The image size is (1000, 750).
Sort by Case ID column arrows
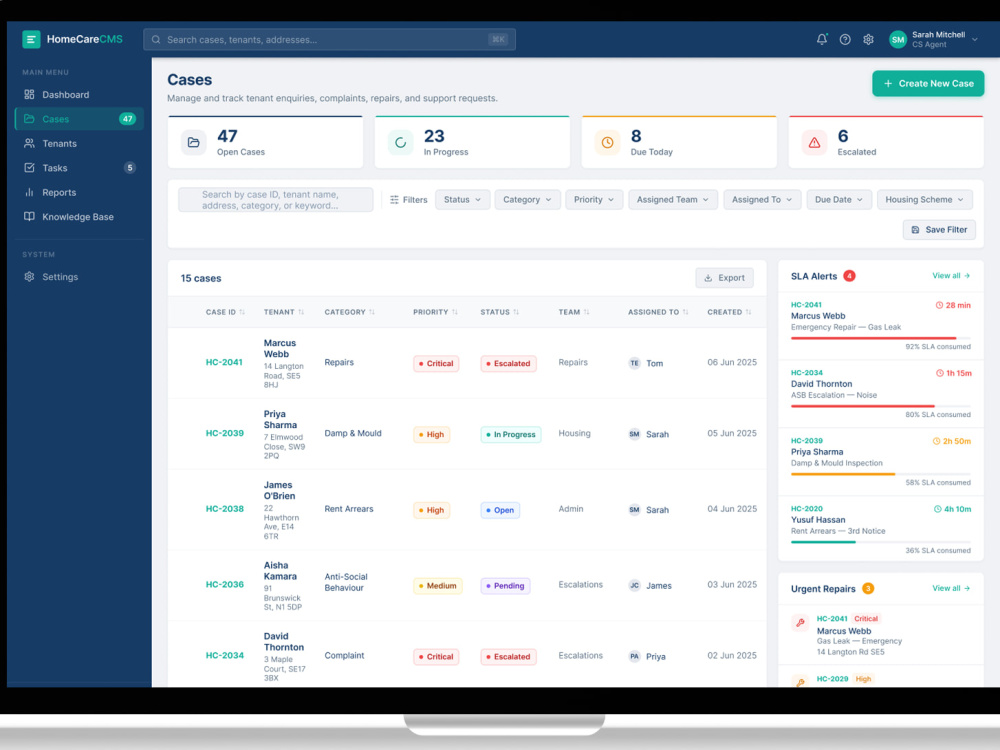(242, 312)
